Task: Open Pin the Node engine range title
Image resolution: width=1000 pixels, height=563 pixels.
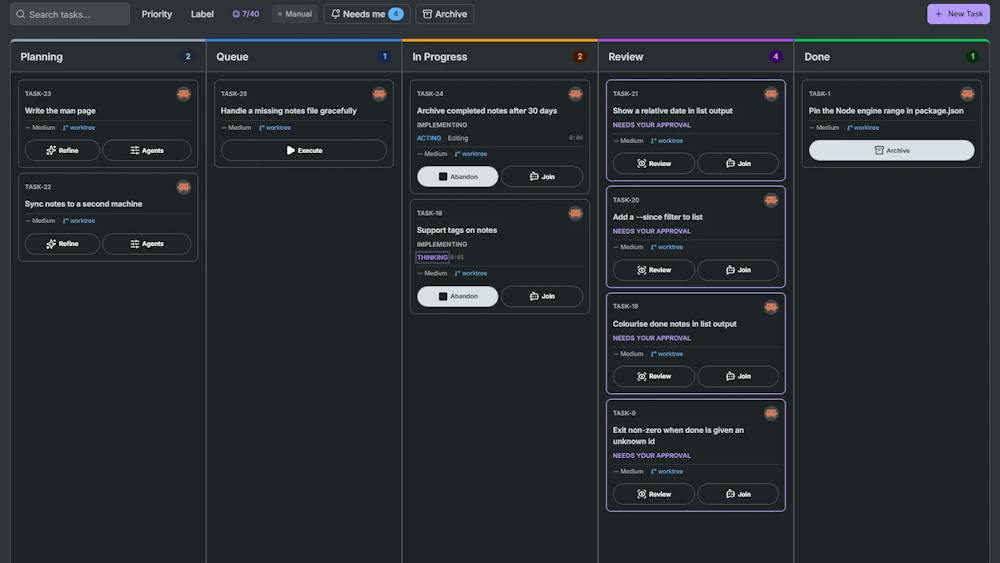Action: pyautogui.click(x=886, y=111)
